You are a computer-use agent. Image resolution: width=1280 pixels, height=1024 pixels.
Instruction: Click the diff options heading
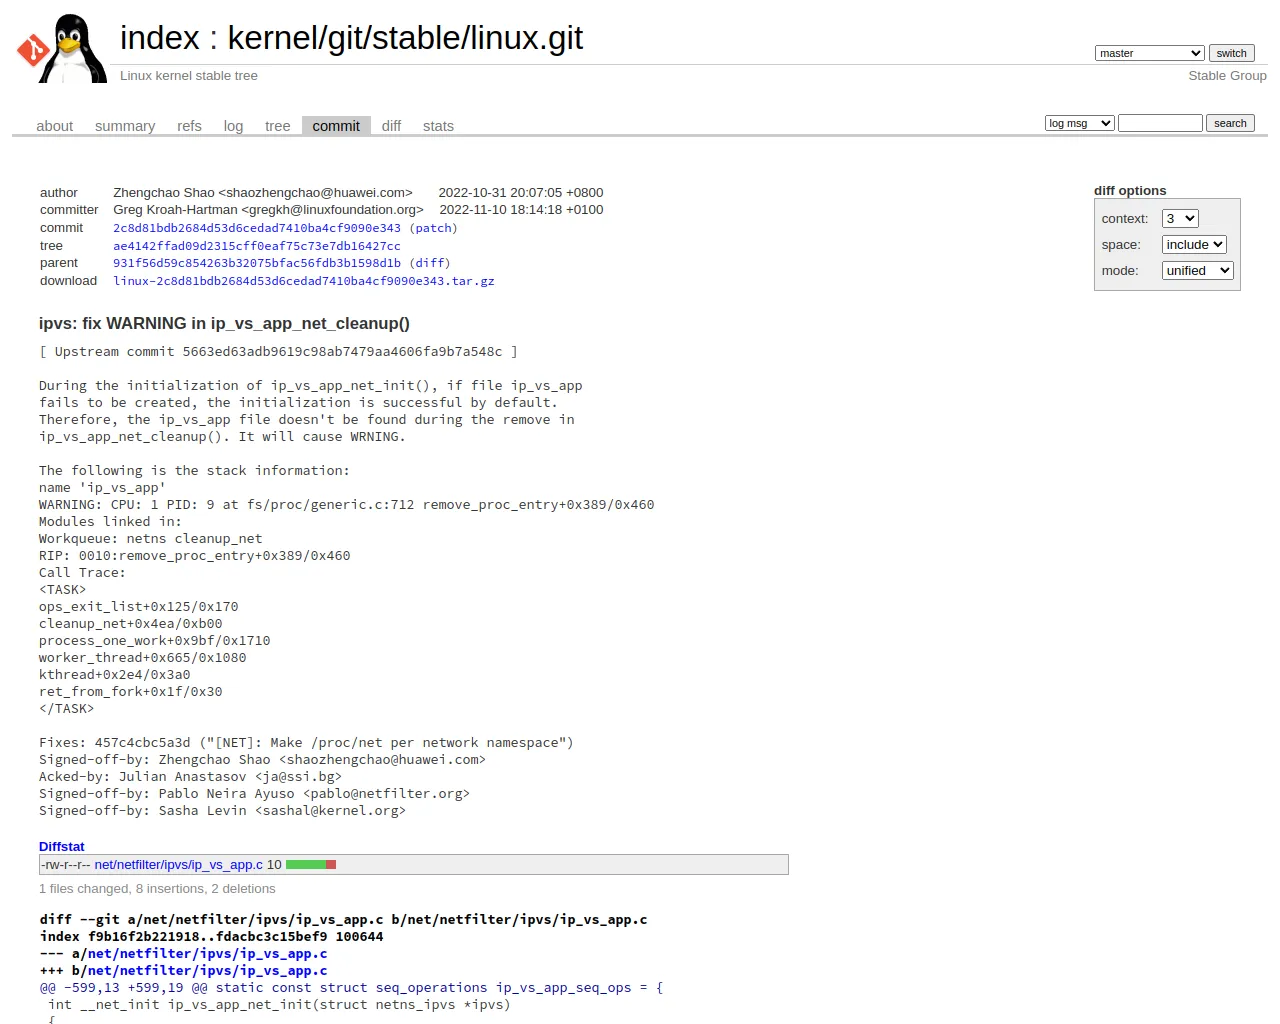click(1130, 190)
